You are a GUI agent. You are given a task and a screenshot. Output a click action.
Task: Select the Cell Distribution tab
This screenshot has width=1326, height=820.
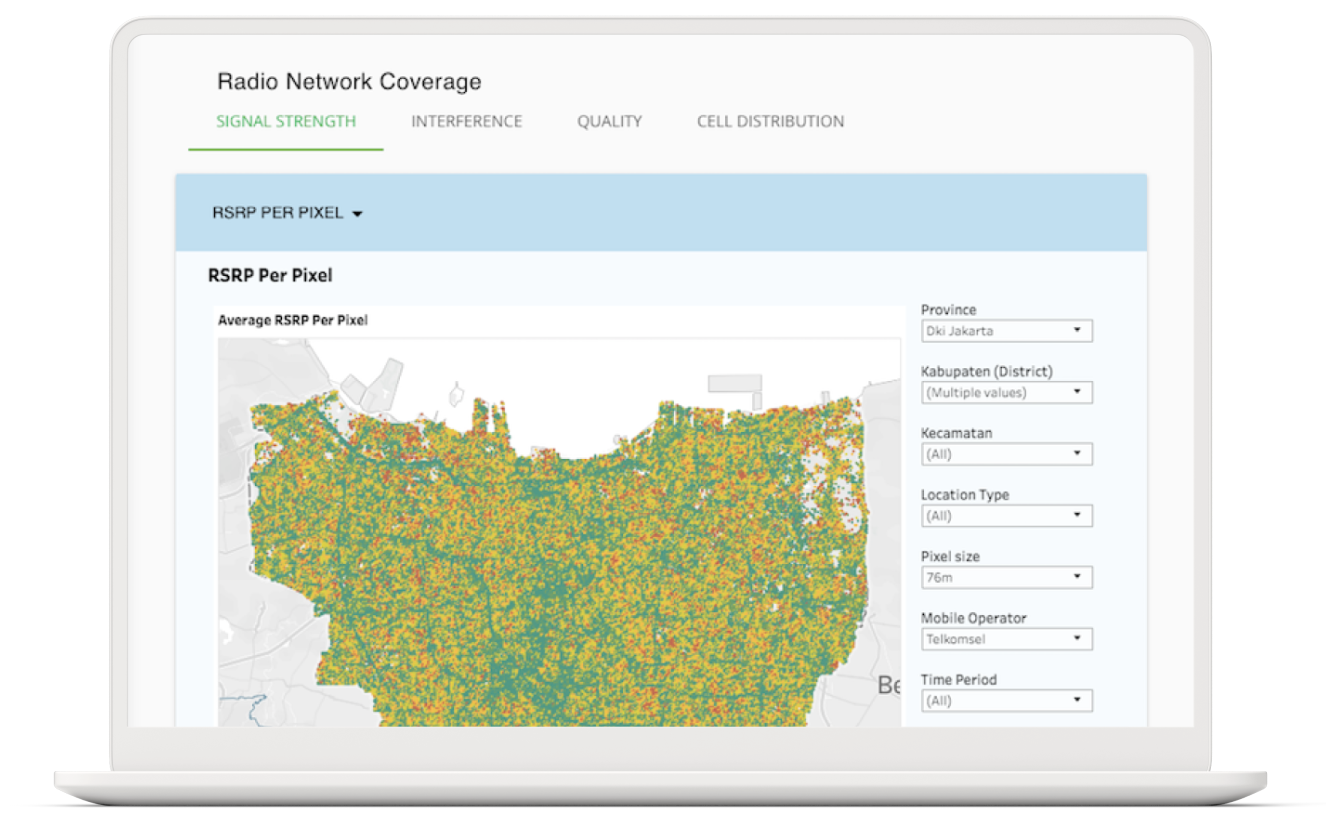tap(770, 121)
